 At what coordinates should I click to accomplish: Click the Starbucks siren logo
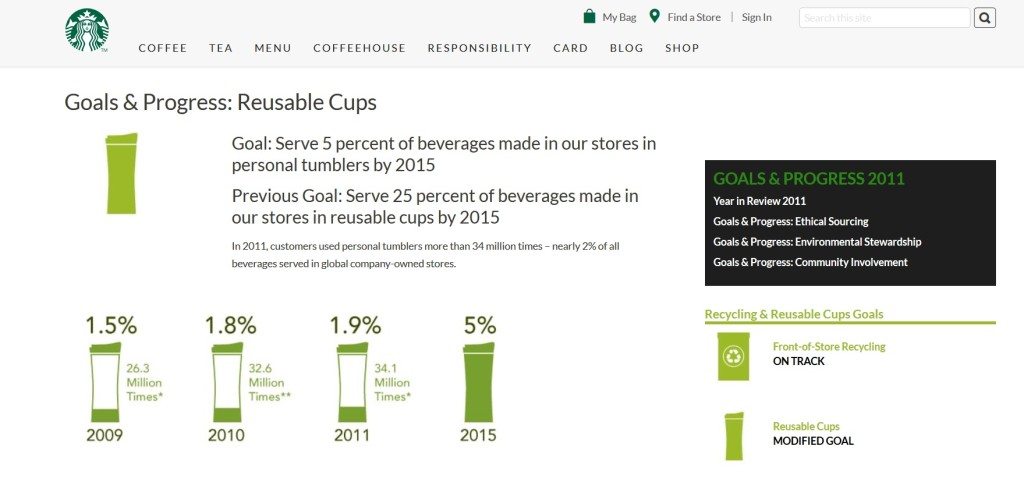[87, 30]
